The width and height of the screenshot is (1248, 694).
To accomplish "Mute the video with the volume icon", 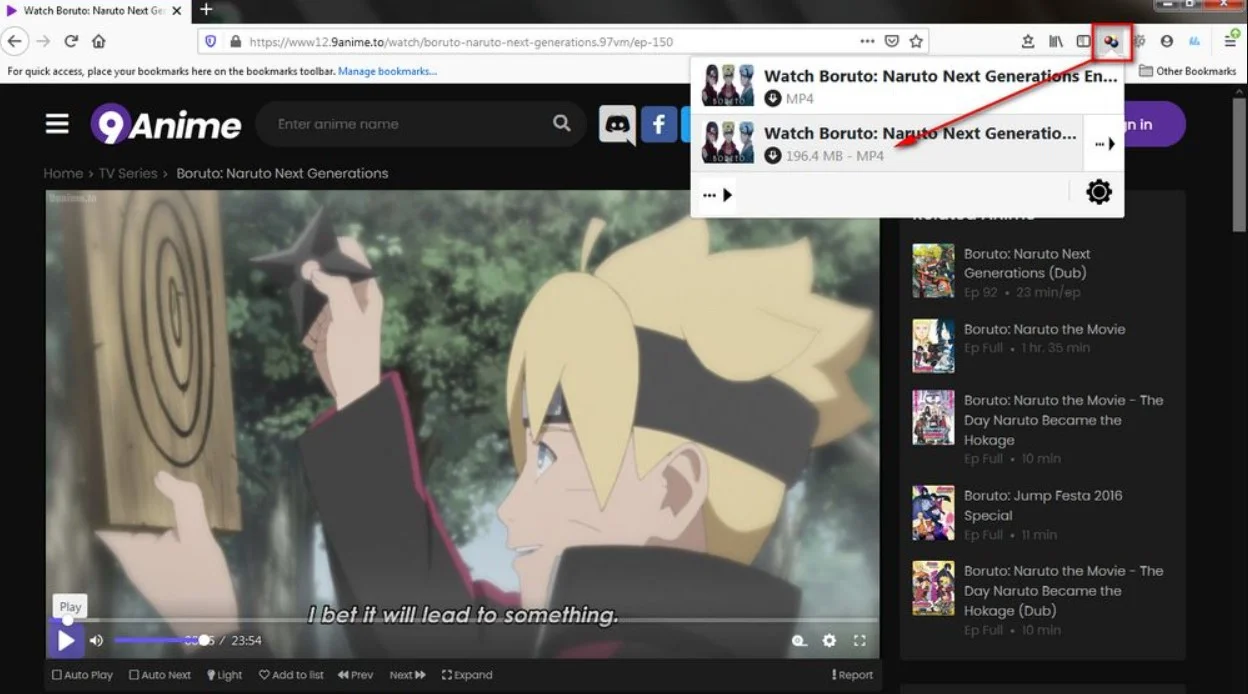I will (96, 640).
